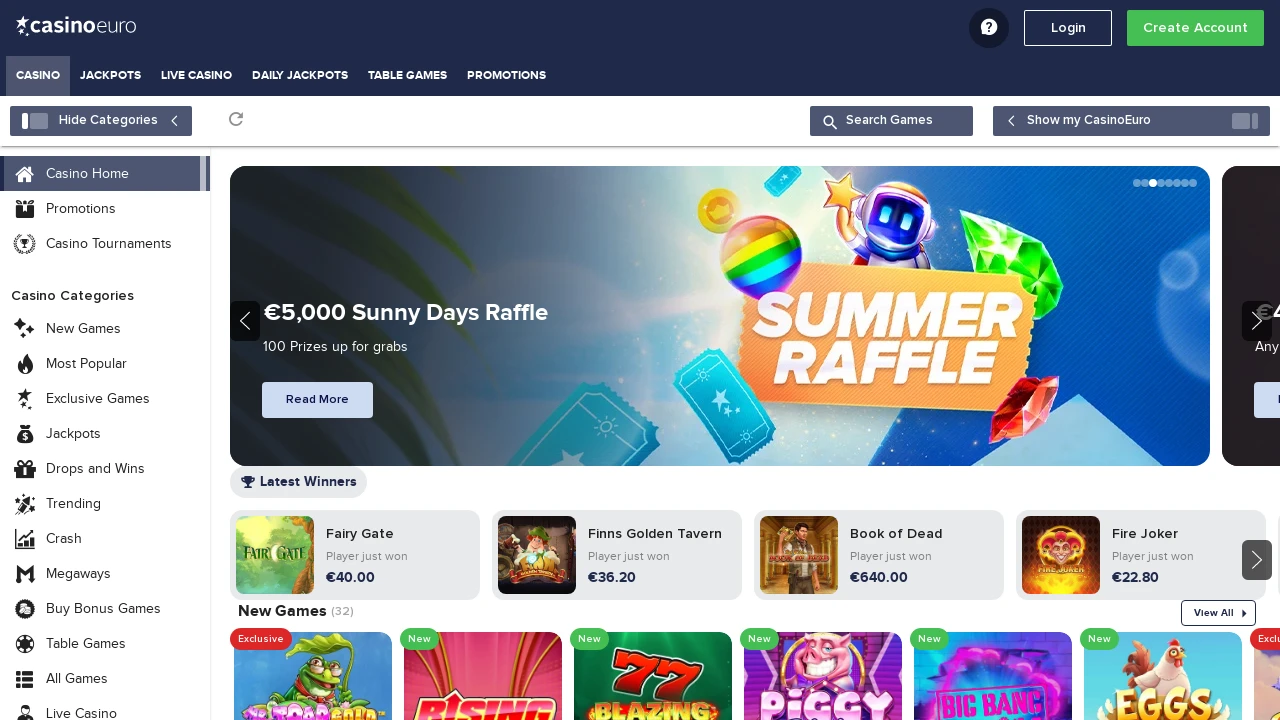Show more latest winners with arrow
The image size is (1280, 720).
[x=1257, y=560]
